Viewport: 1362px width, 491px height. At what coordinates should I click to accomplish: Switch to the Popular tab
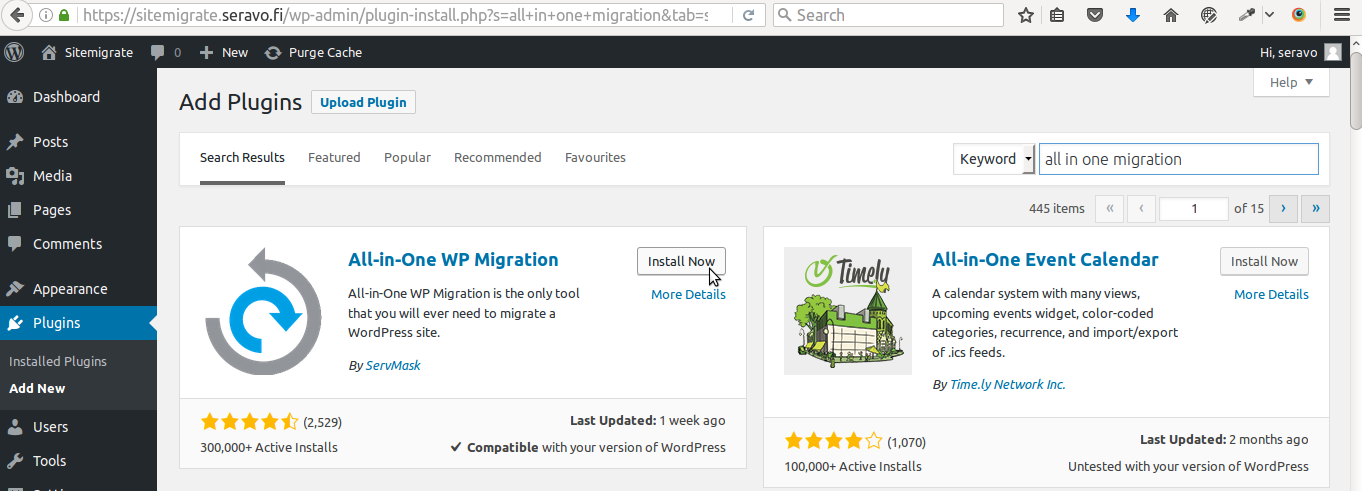(407, 158)
